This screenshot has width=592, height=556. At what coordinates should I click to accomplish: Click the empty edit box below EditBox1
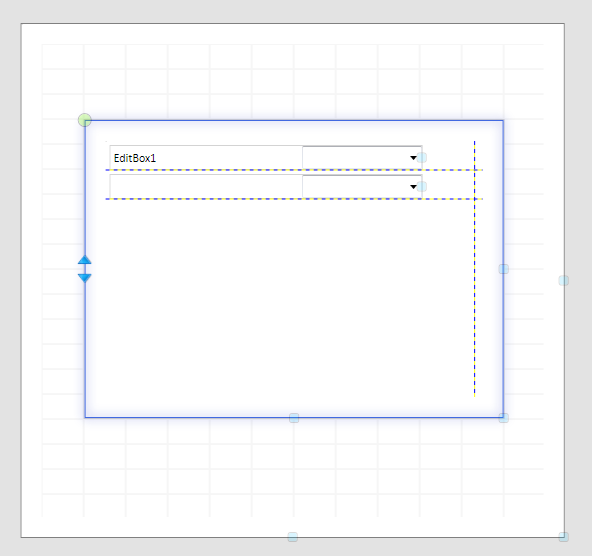pyautogui.click(x=206, y=186)
